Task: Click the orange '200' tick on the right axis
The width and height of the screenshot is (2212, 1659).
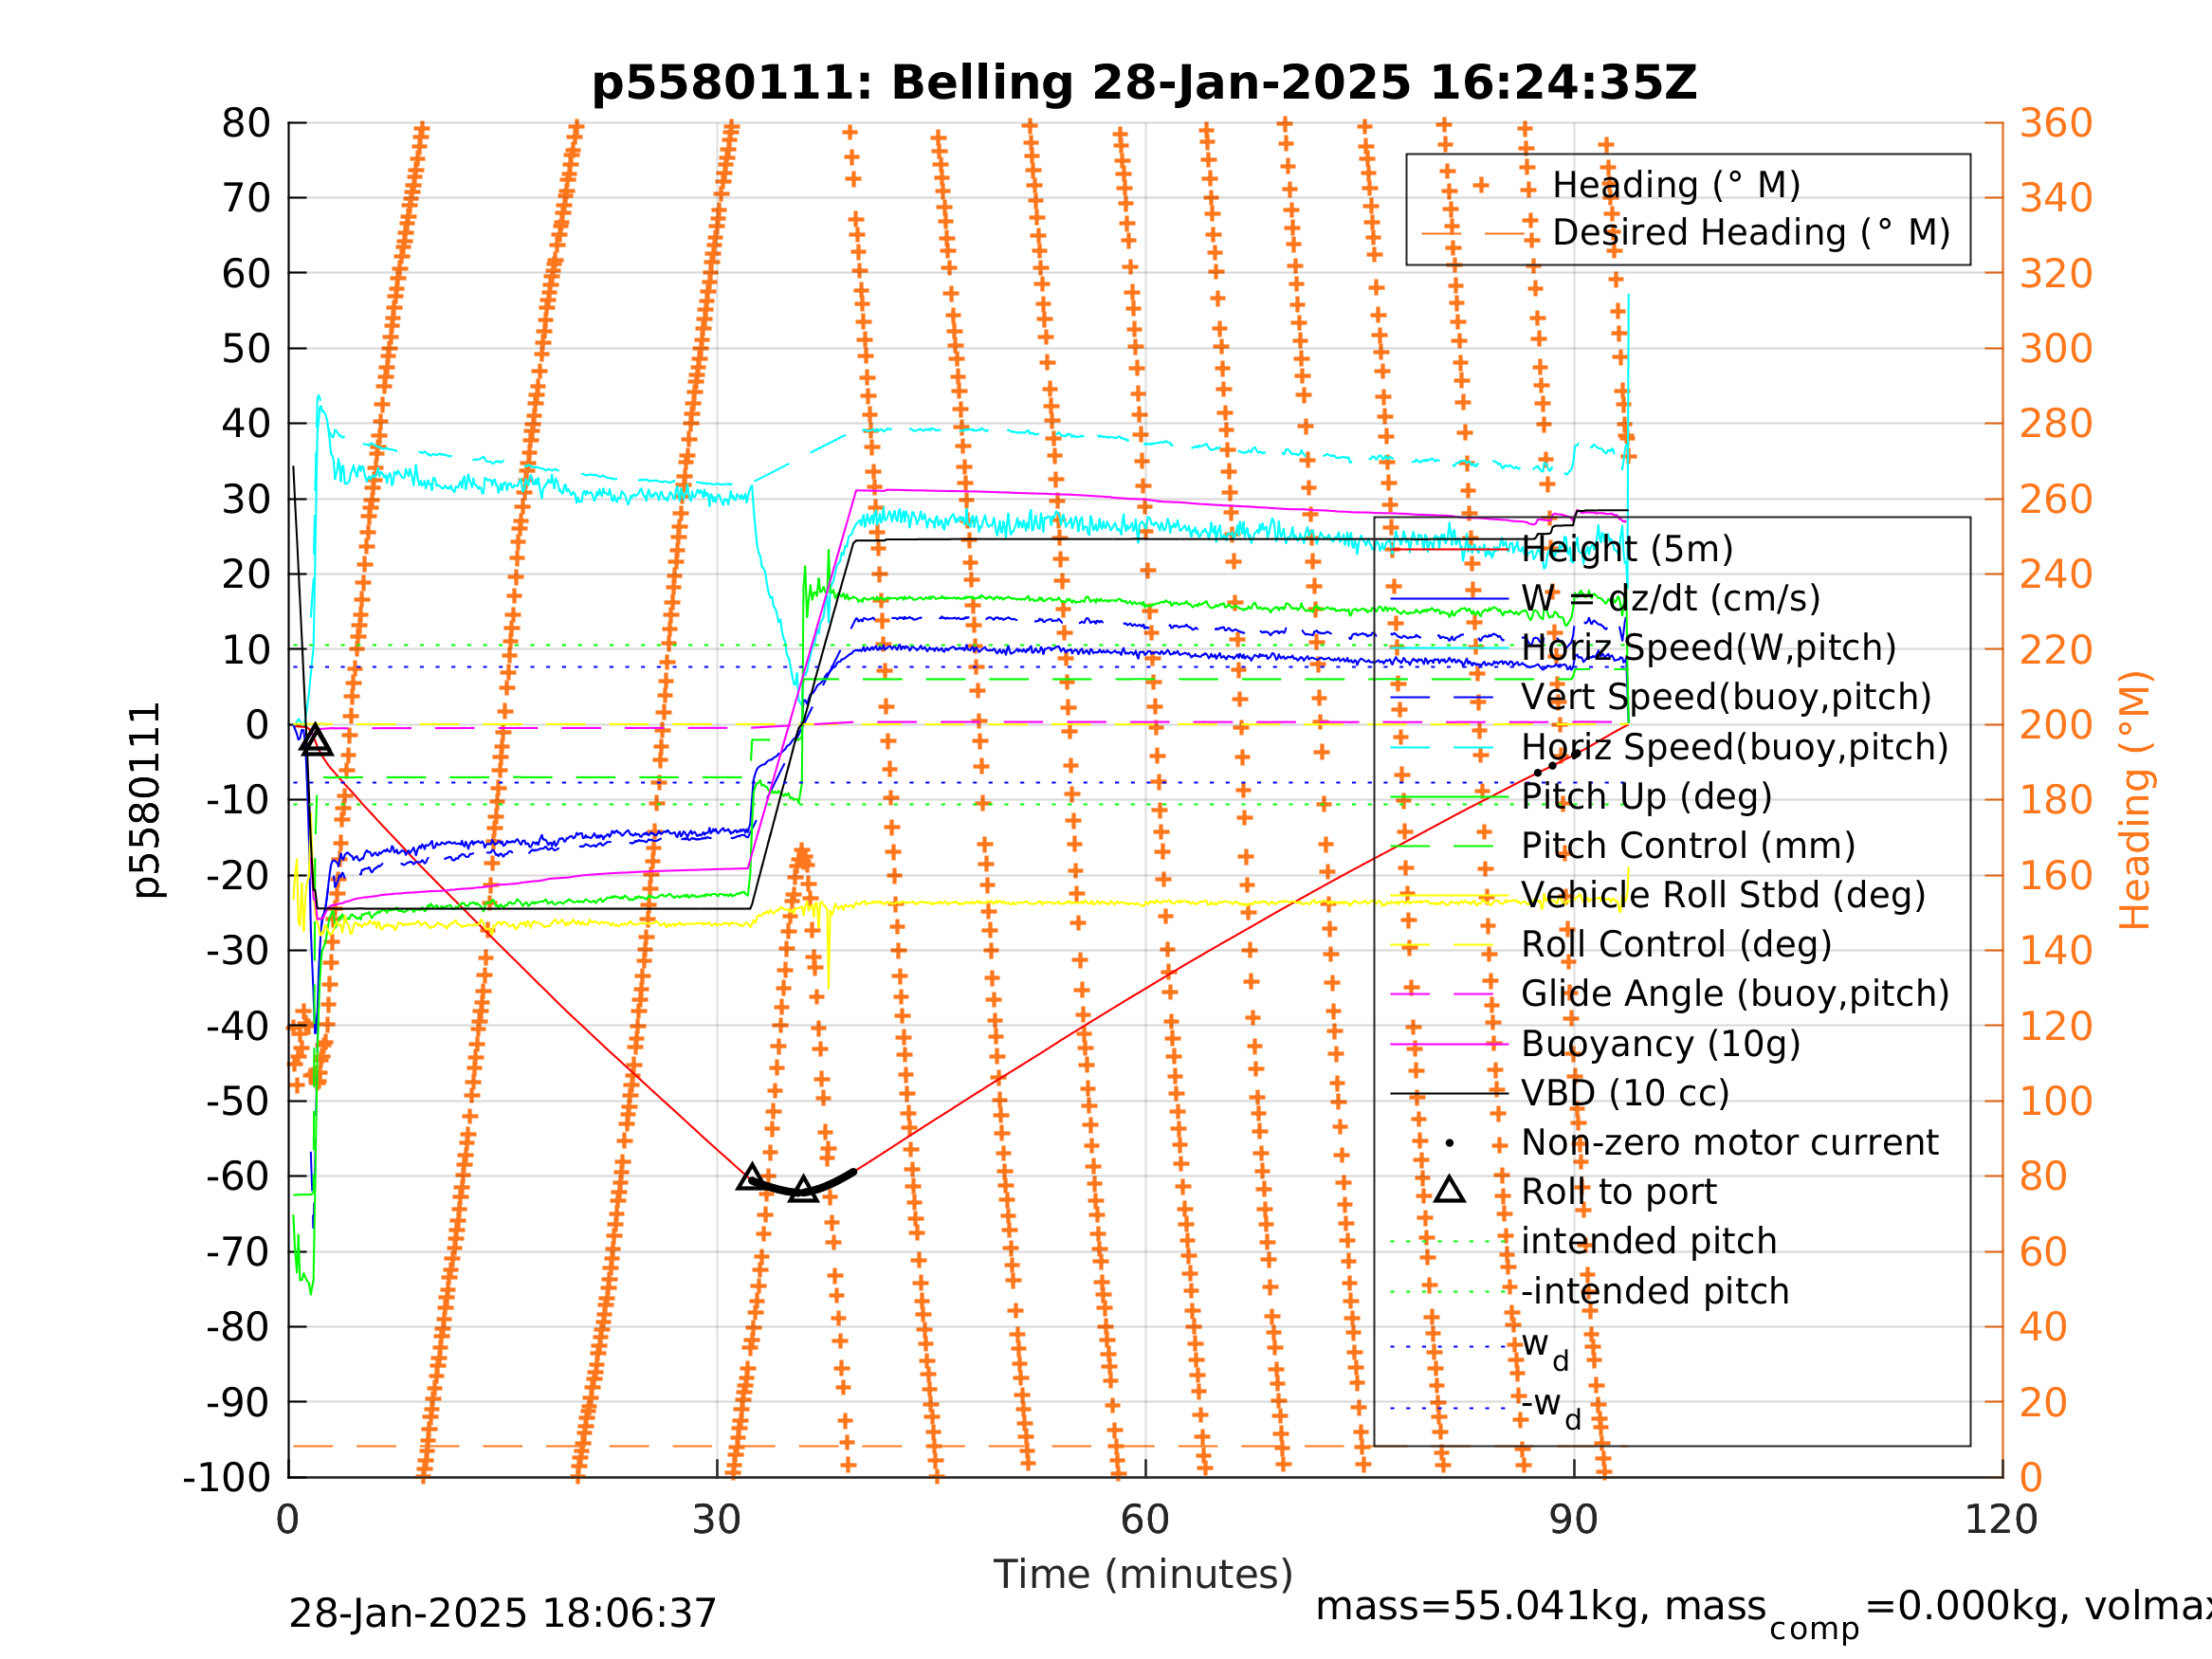Action: 2056,725
